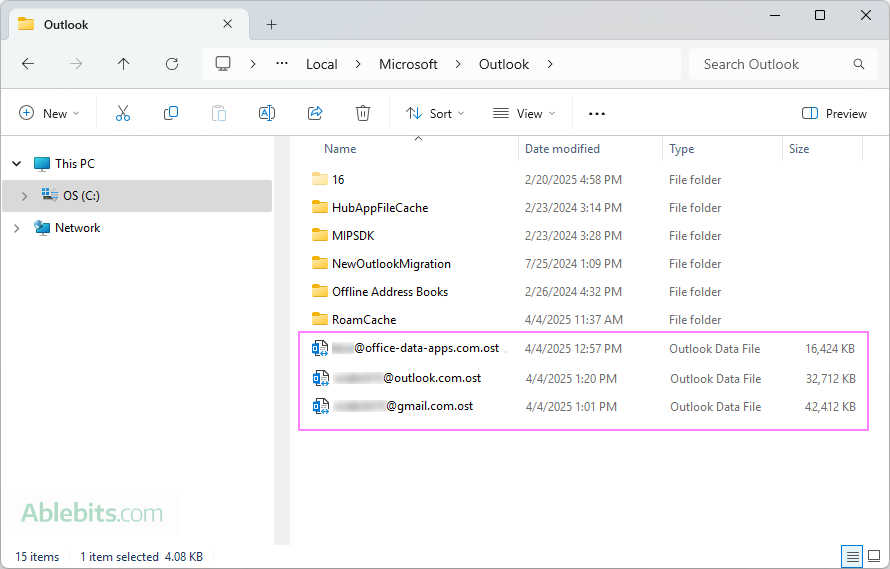Open the See more ellipsis menu
The height and width of the screenshot is (569, 890).
(597, 114)
